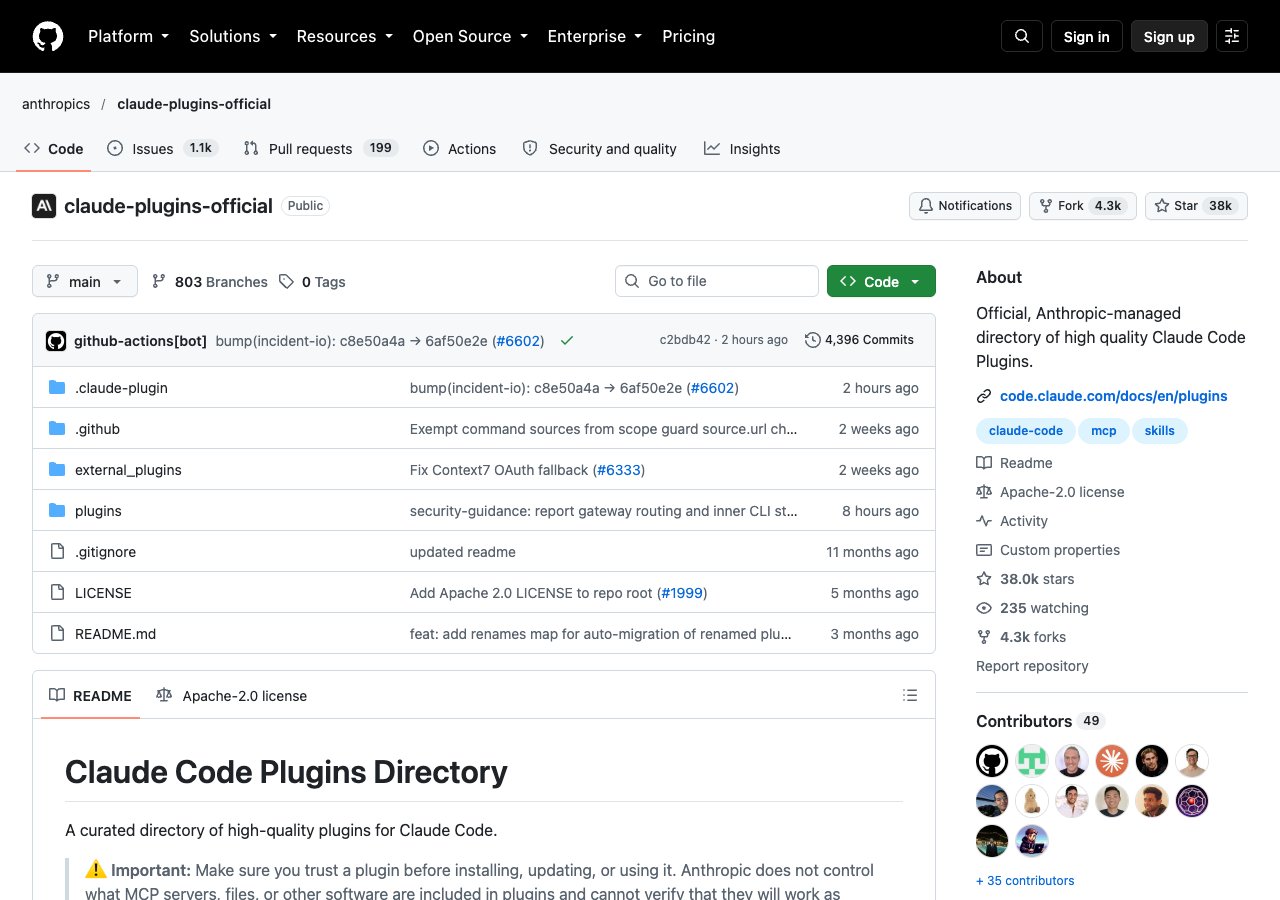
Task: Focus the Go to file search field
Action: coord(717,281)
